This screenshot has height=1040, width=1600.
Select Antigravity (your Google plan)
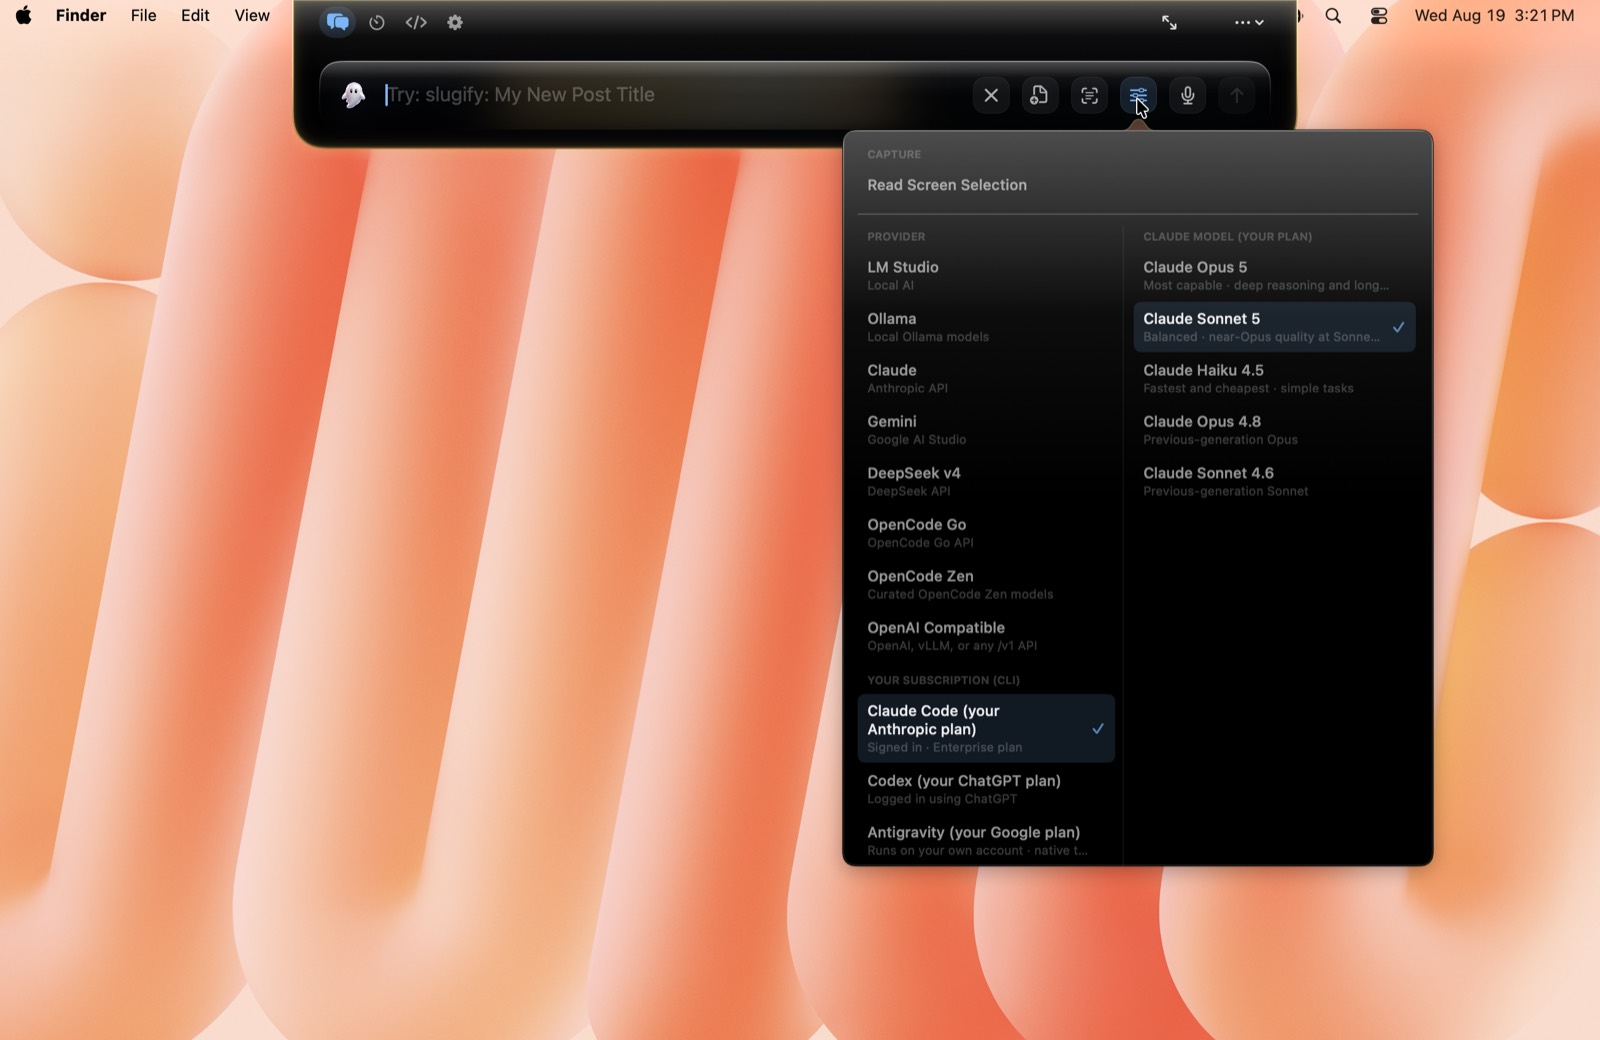point(986,840)
